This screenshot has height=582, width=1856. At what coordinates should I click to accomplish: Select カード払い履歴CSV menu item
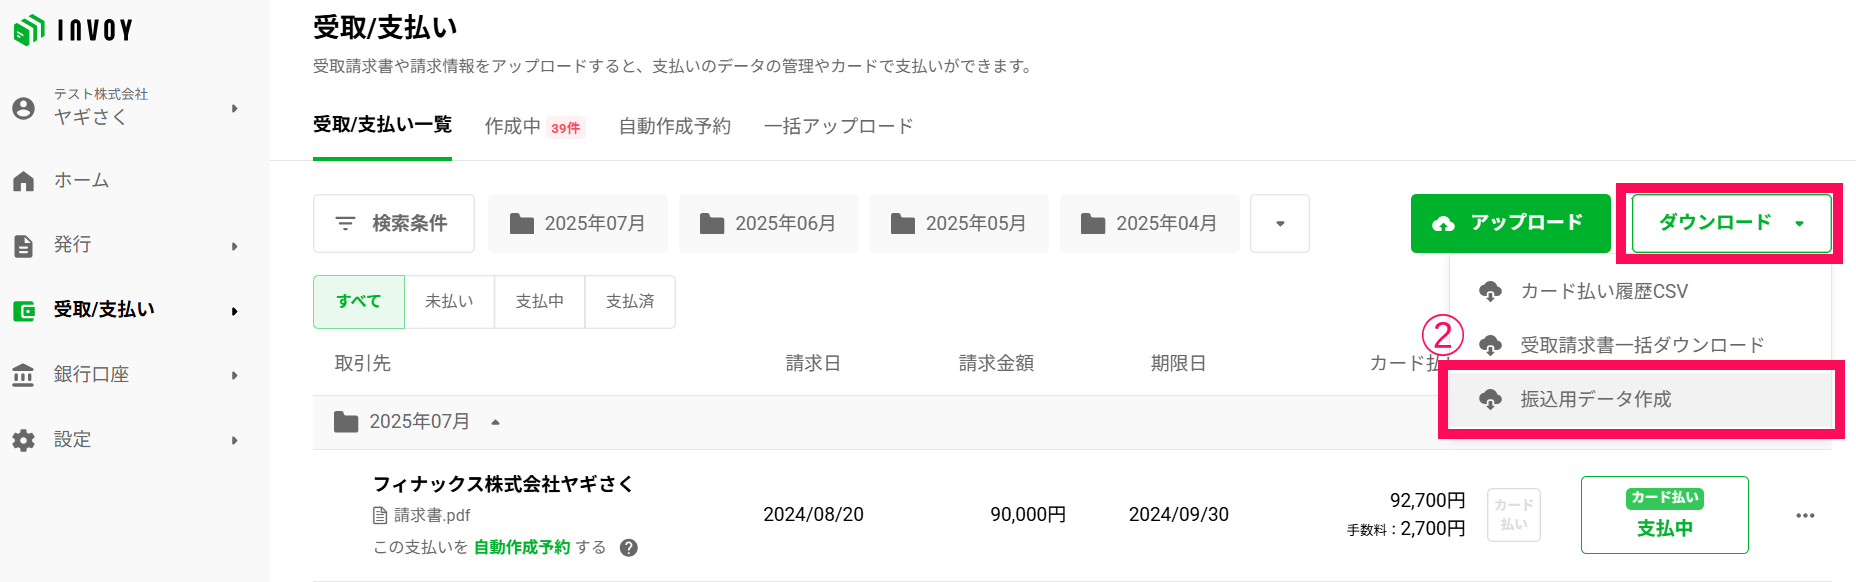coord(1640,291)
